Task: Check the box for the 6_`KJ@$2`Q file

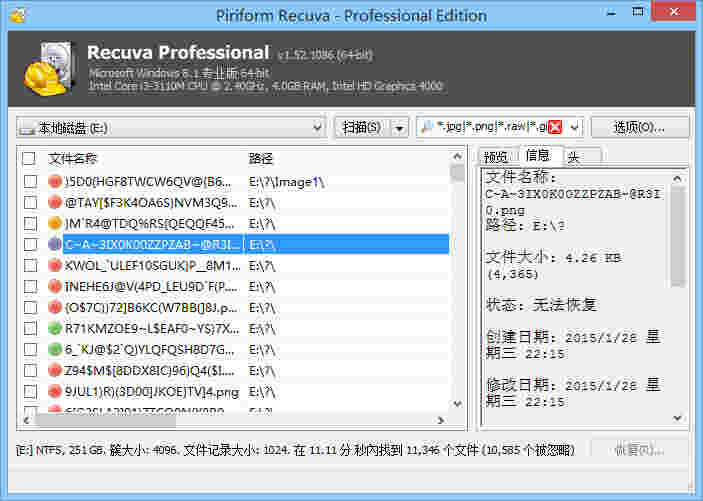Action: point(30,349)
